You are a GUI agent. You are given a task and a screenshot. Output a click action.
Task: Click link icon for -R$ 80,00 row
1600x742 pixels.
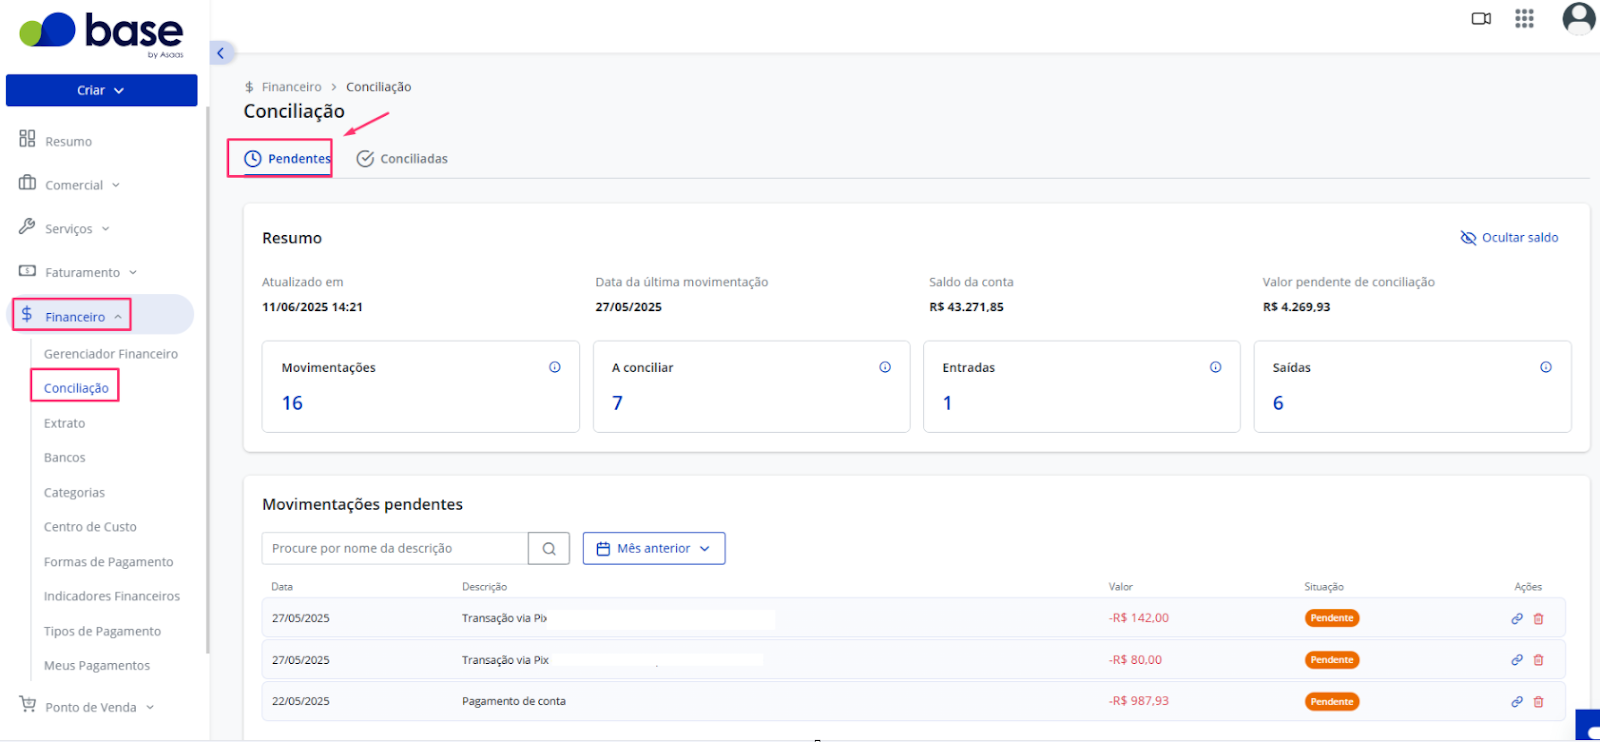1517,660
